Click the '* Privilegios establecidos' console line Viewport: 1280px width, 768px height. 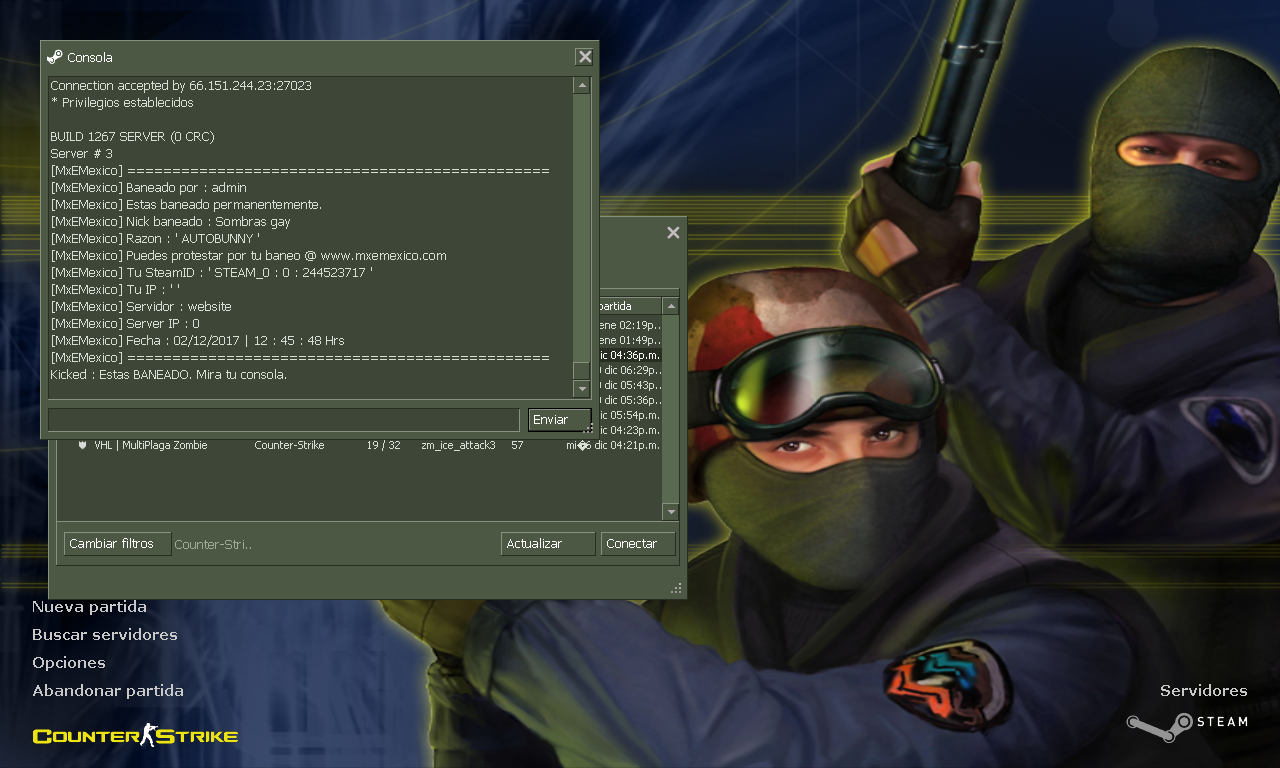pos(122,103)
